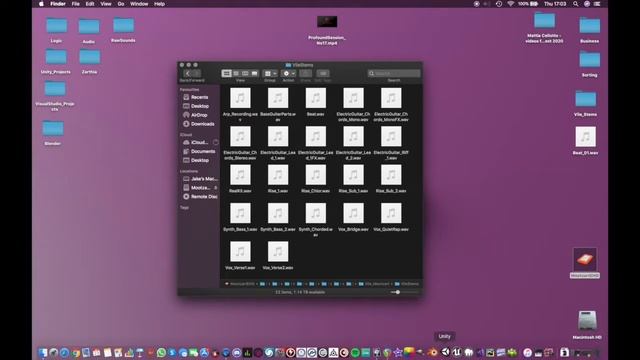Open the File menu

[x=76, y=4]
